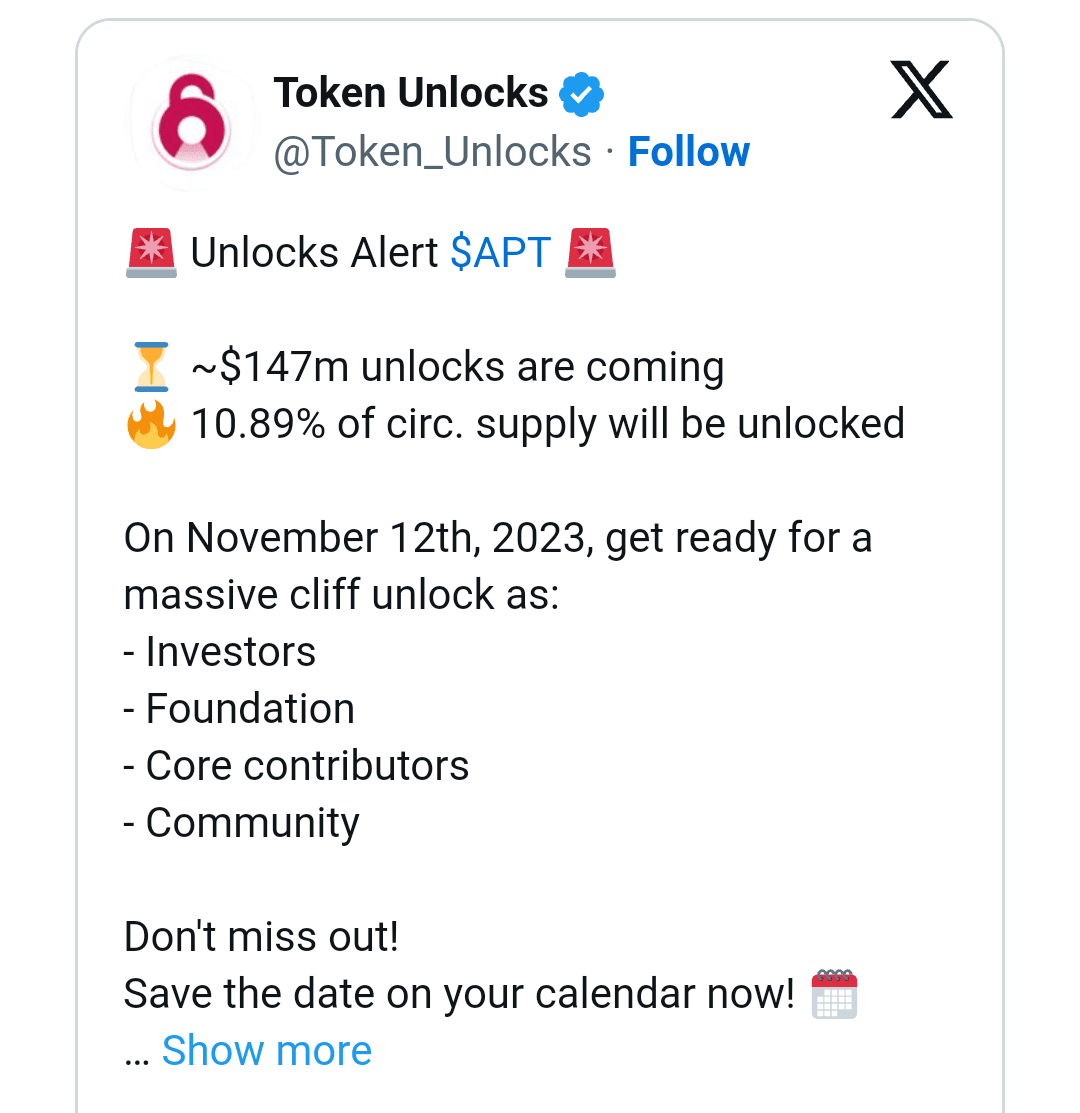Click the X logo icon
This screenshot has height=1113, width=1080.
click(920, 89)
